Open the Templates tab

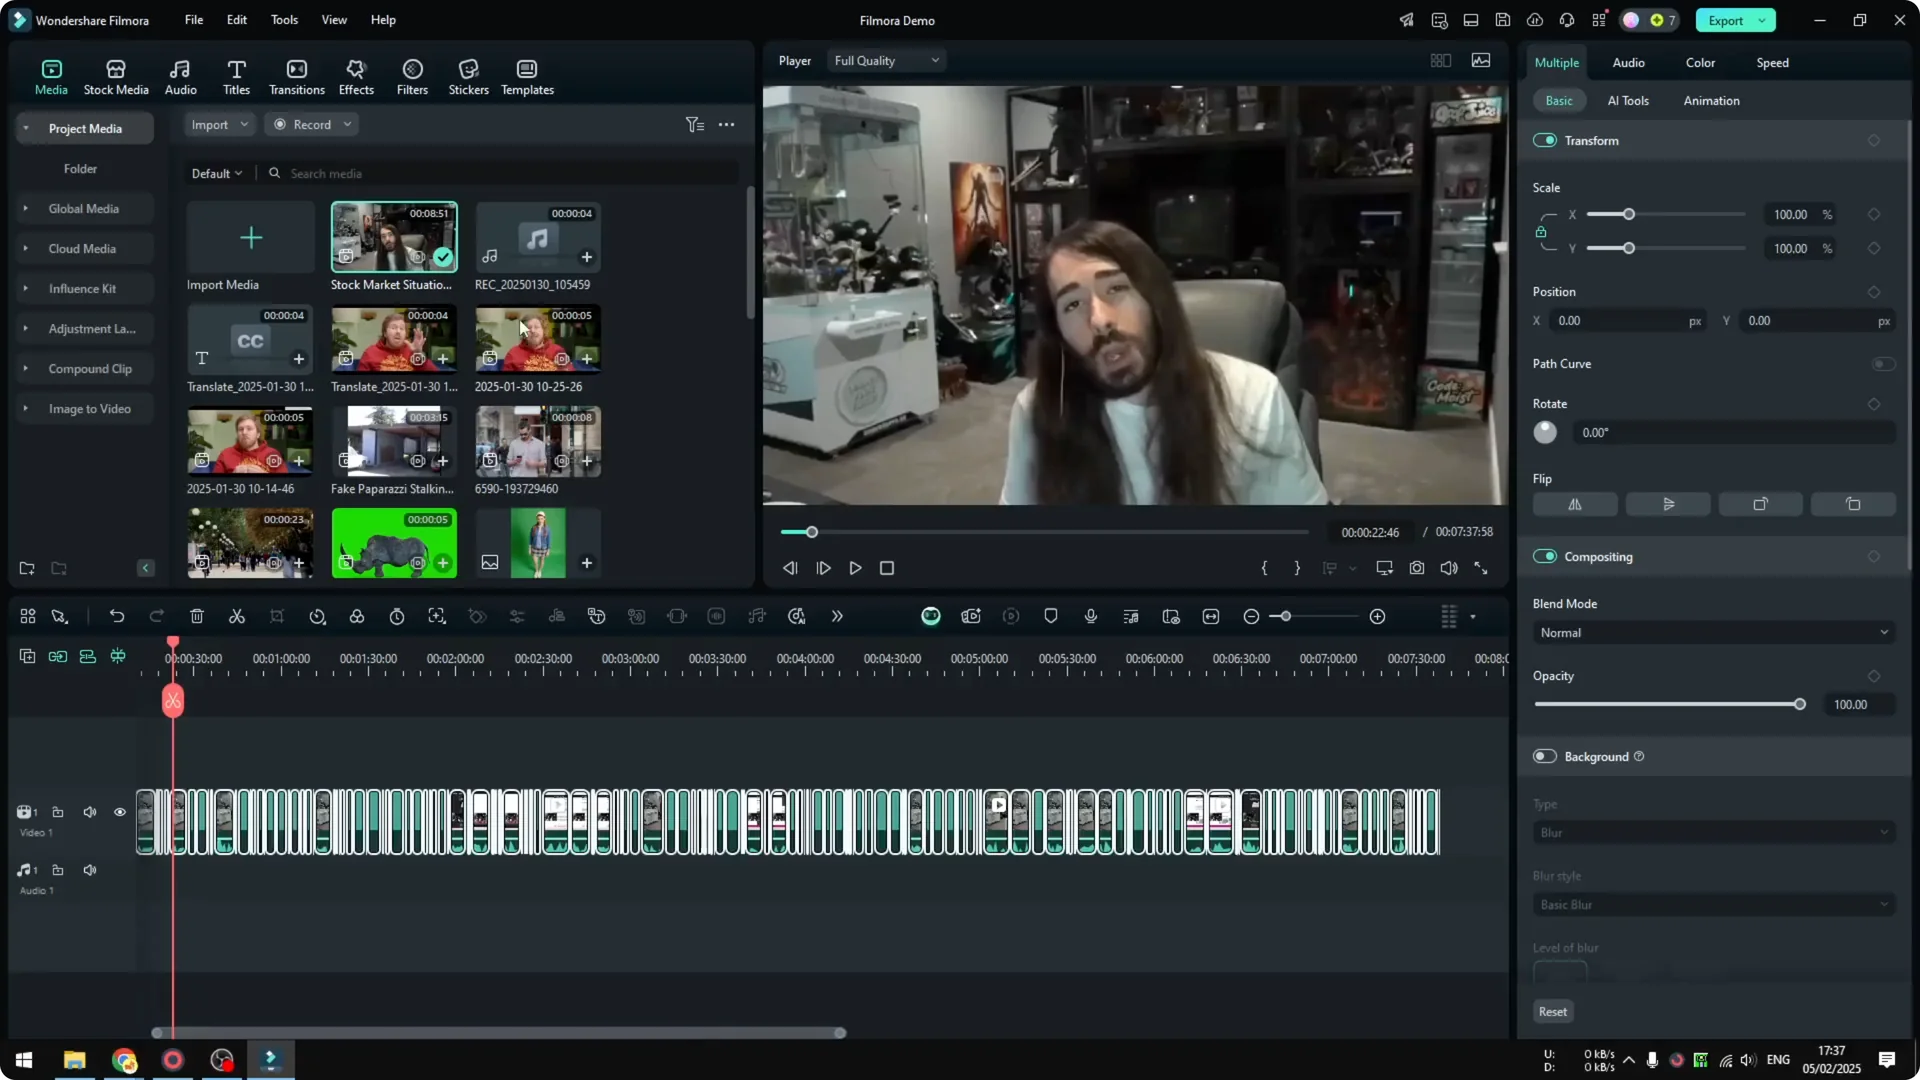pos(527,77)
